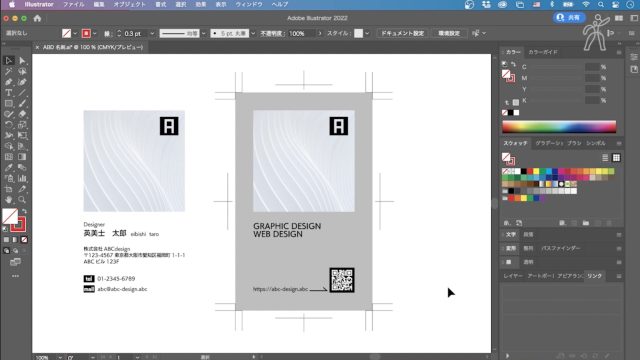Image resolution: width=640 pixels, height=360 pixels.
Task: Select the Paintbrush tool
Action: 22,103
